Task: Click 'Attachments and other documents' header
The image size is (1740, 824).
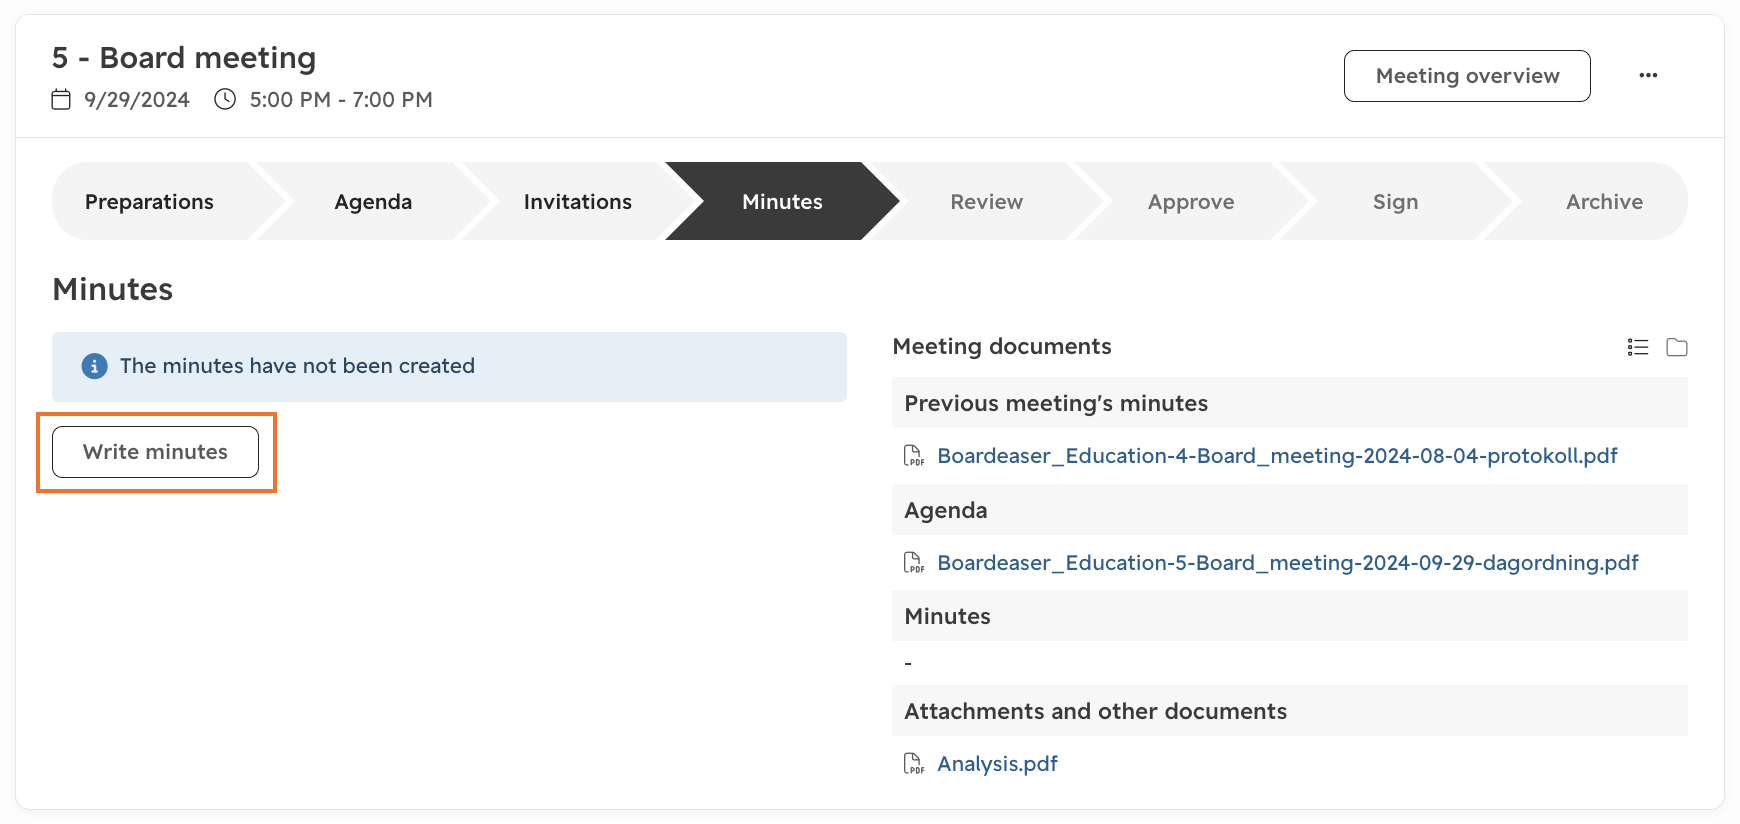Action: [1290, 711]
